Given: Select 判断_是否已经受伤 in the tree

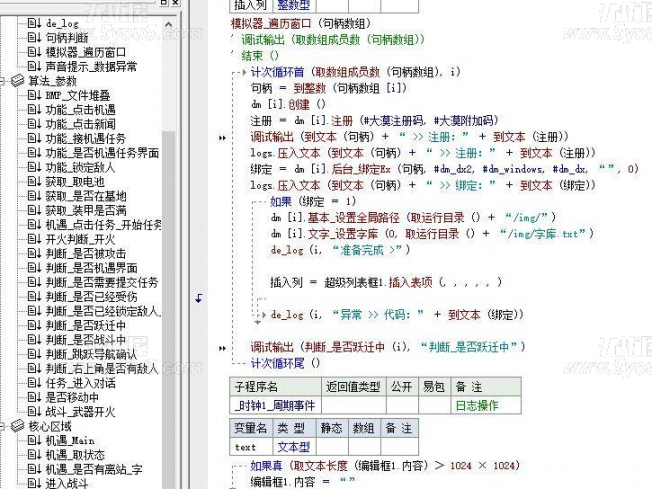Looking at the screenshot, I should (x=91, y=297).
